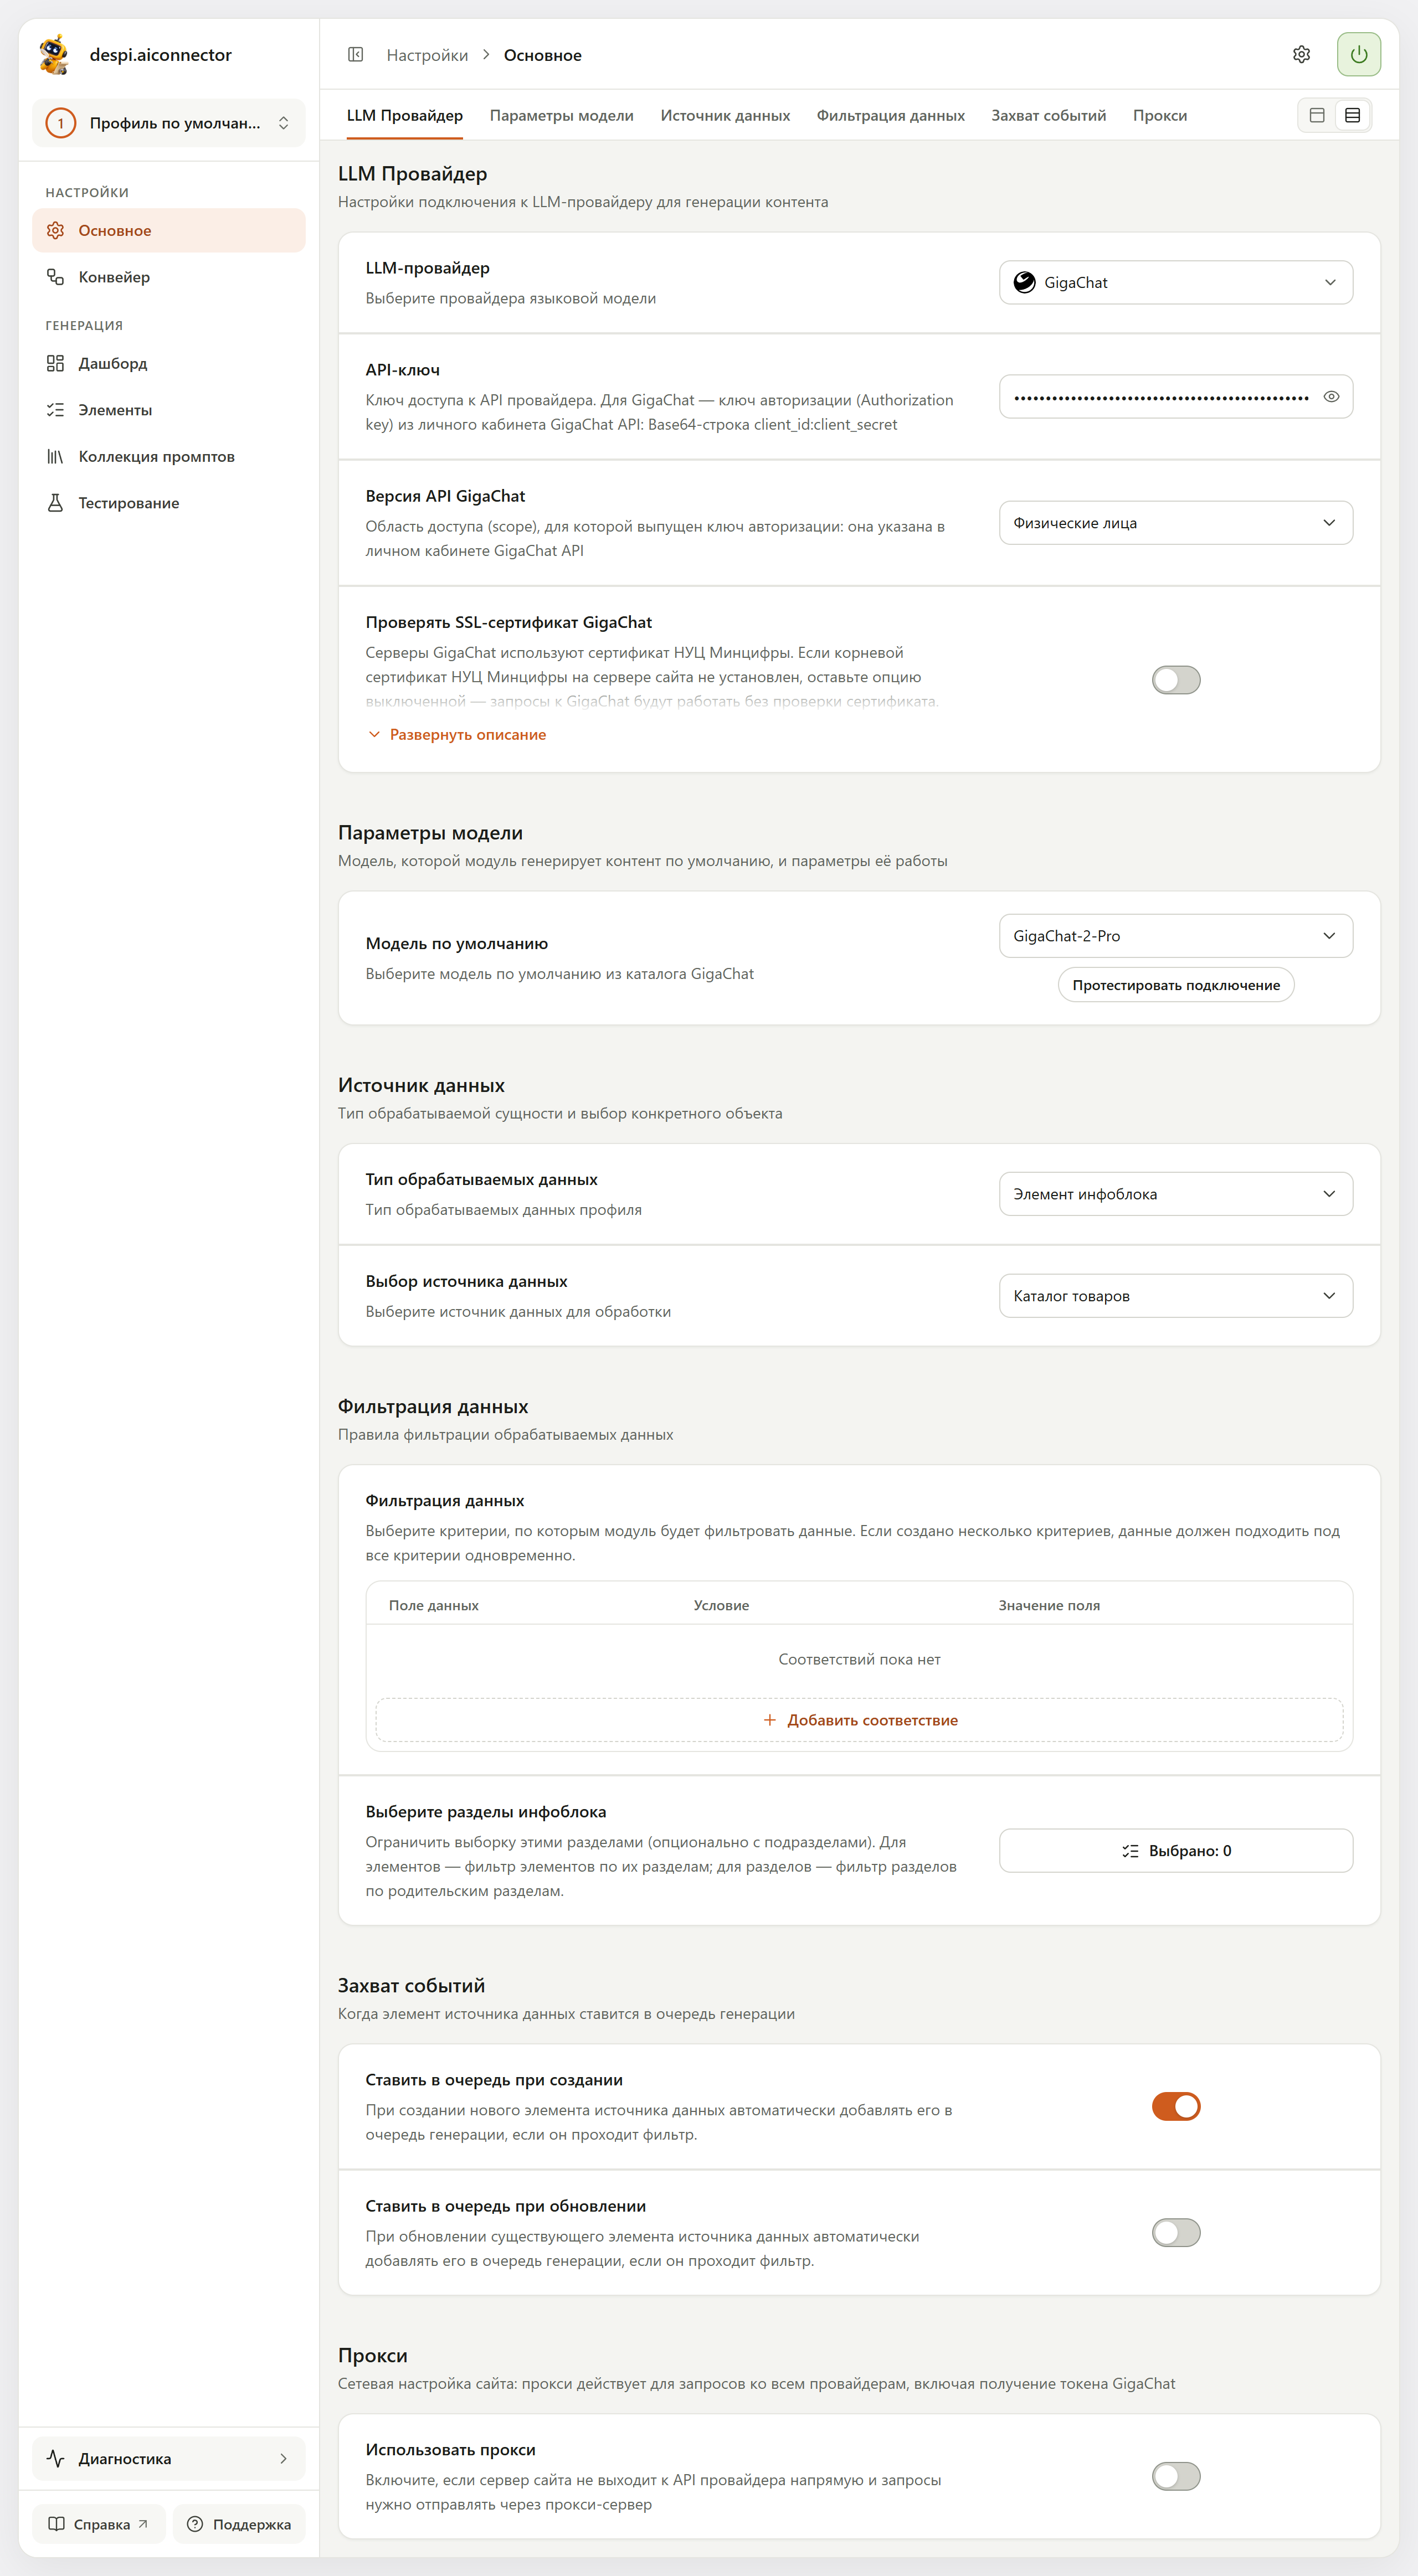1418x2576 pixels.
Task: Click the despi.aiconnector robot logo
Action: 54,55
